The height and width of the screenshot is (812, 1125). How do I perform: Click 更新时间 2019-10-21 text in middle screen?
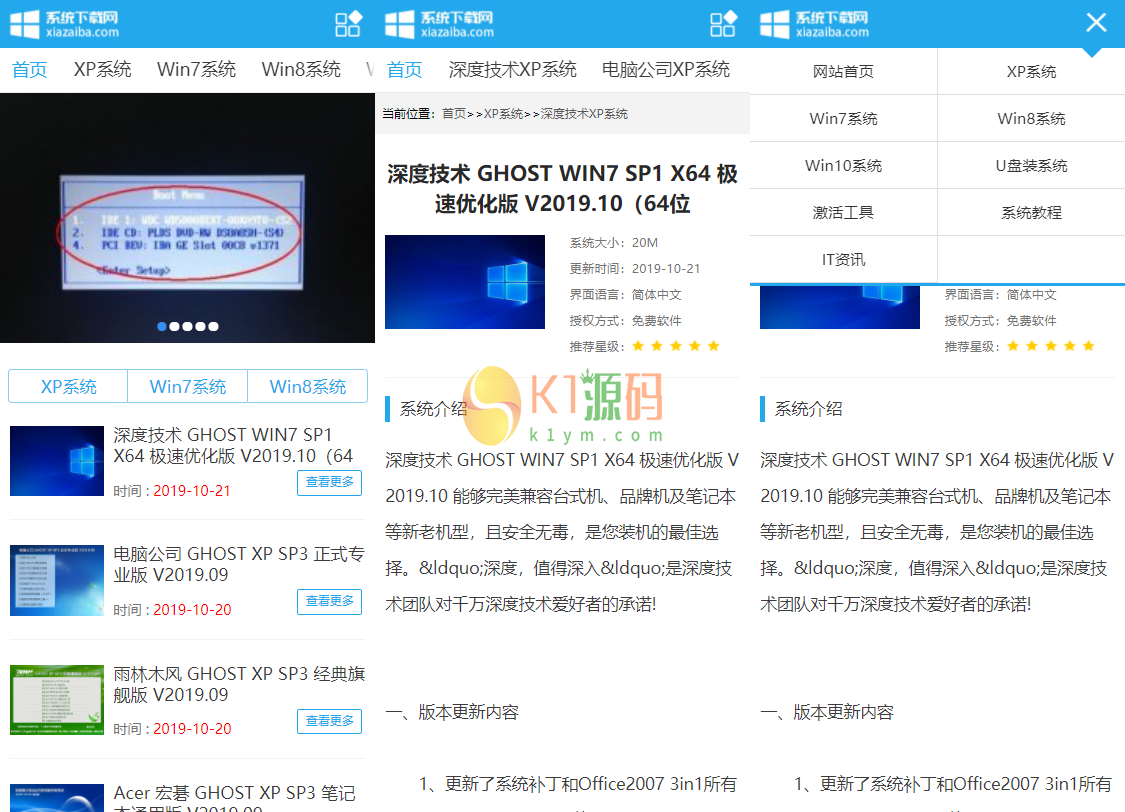point(635,269)
